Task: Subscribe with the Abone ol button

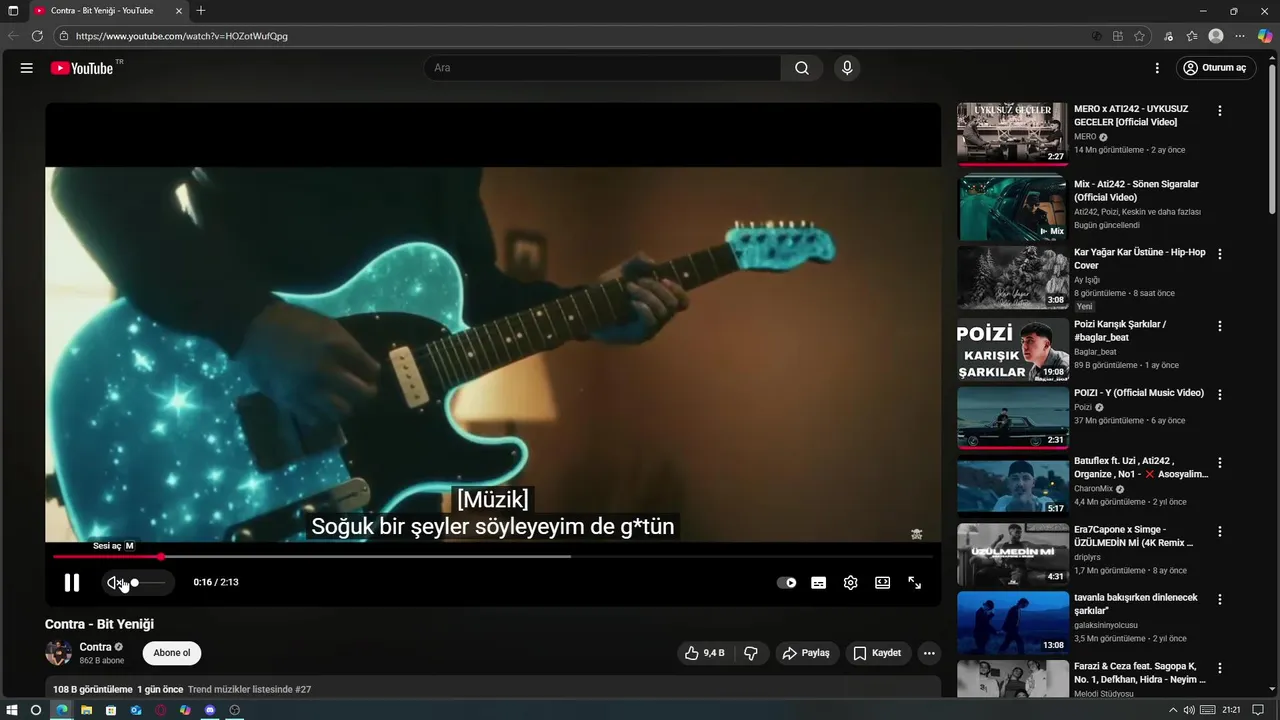Action: coord(172,653)
